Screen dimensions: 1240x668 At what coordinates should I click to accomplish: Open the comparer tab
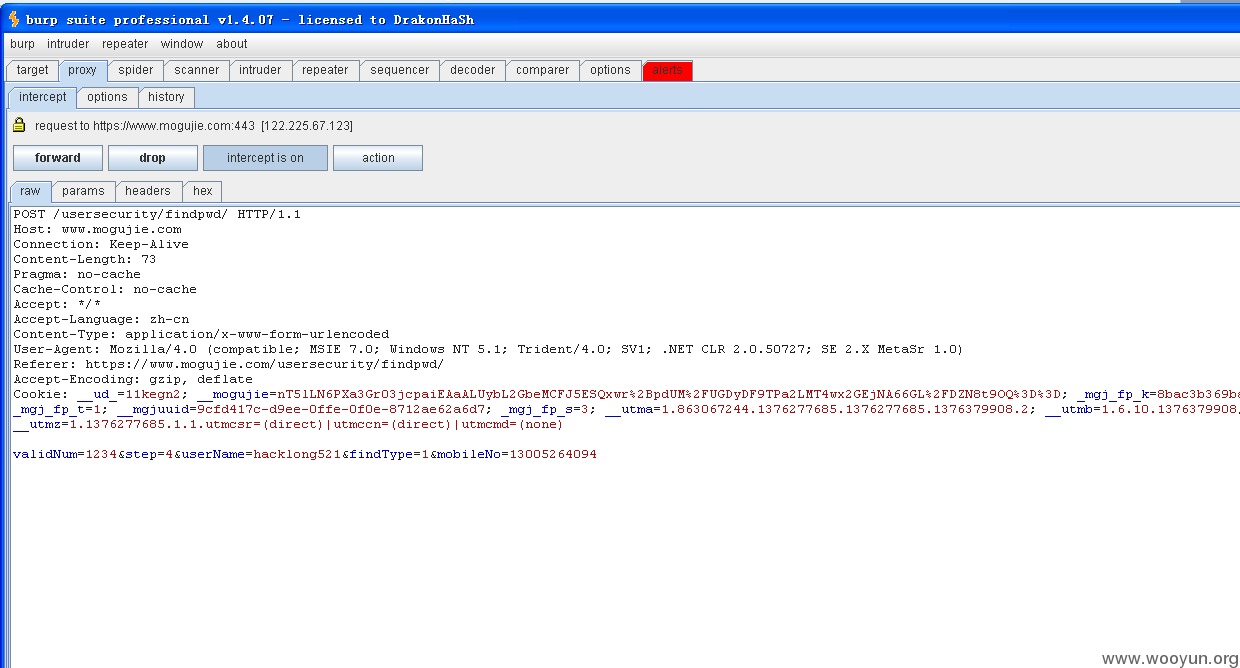[543, 70]
